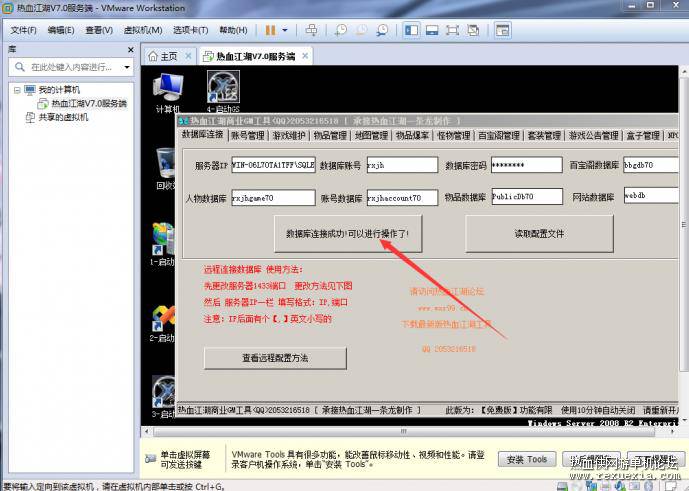Click the GM tool window title bar
Image resolution: width=689 pixels, height=491 pixels.
[428, 120]
